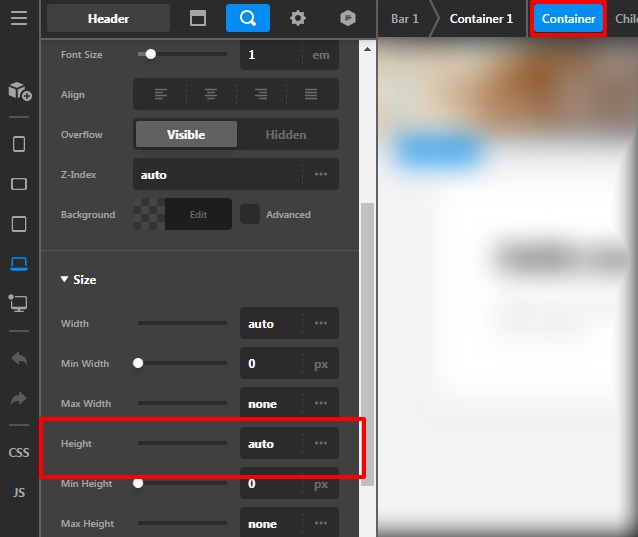Select the left text align icon
Screen dimensions: 638x537
pyautogui.click(x=160, y=95)
